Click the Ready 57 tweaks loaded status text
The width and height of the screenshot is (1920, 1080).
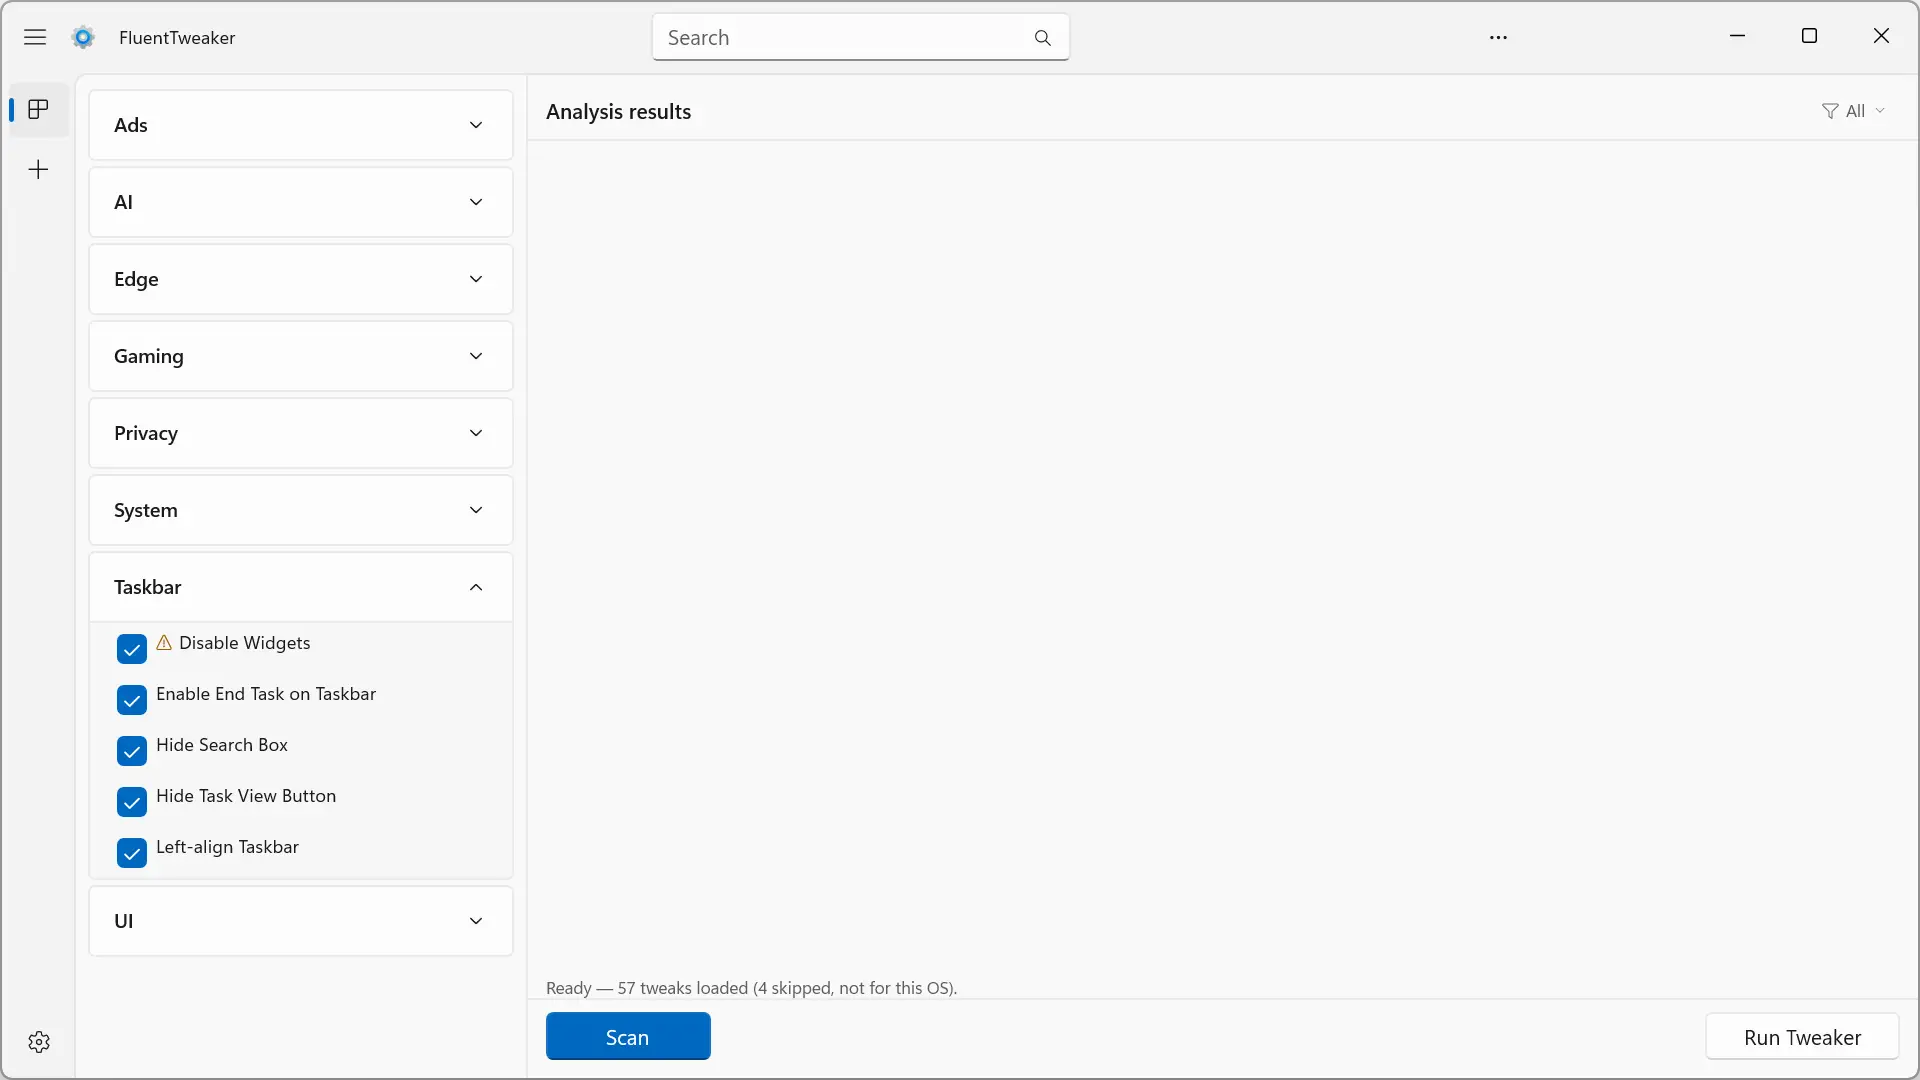(751, 988)
